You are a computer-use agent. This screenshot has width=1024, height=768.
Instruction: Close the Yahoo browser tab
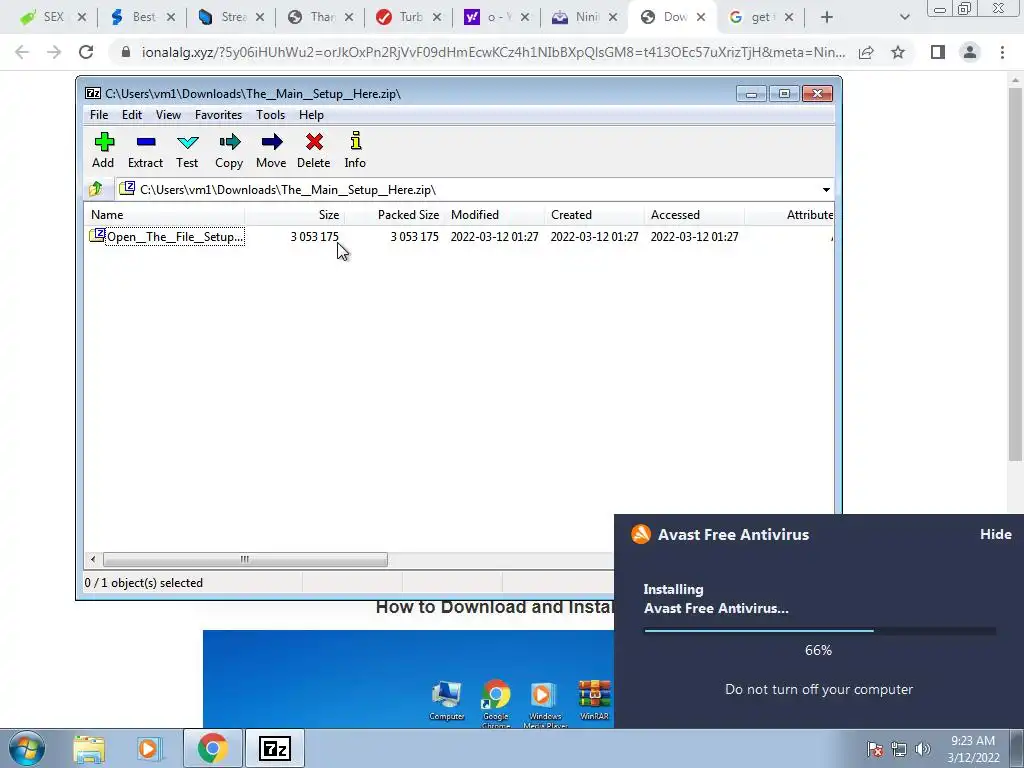pos(524,18)
